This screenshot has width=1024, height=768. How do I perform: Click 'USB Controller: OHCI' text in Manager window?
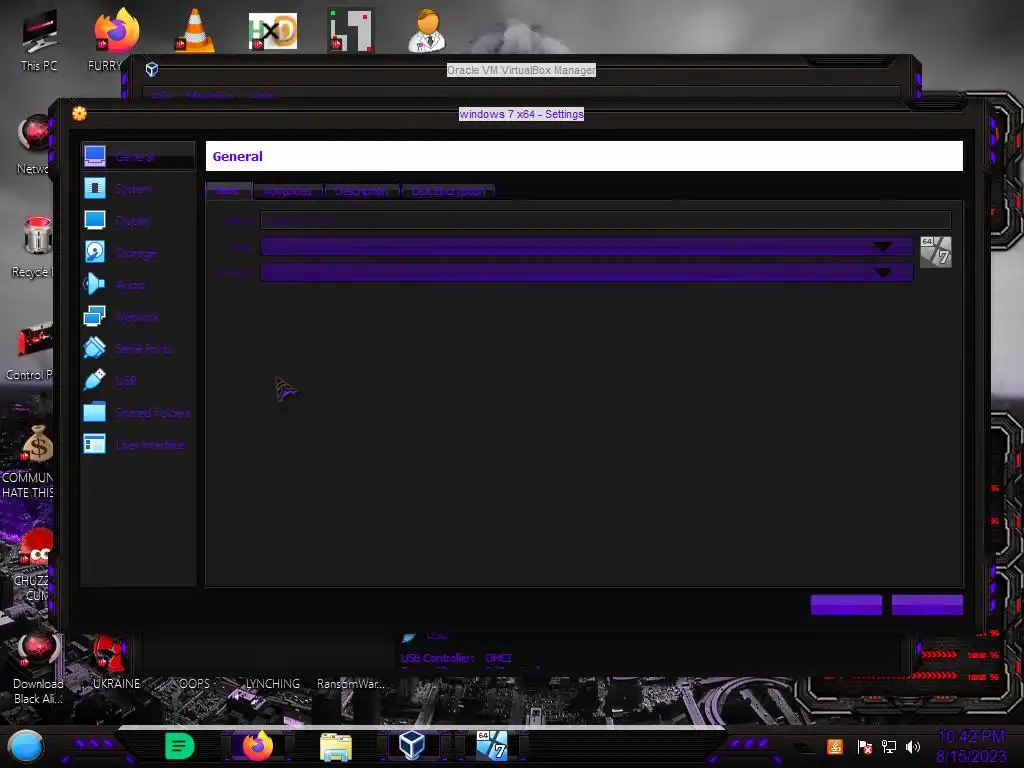(456, 658)
